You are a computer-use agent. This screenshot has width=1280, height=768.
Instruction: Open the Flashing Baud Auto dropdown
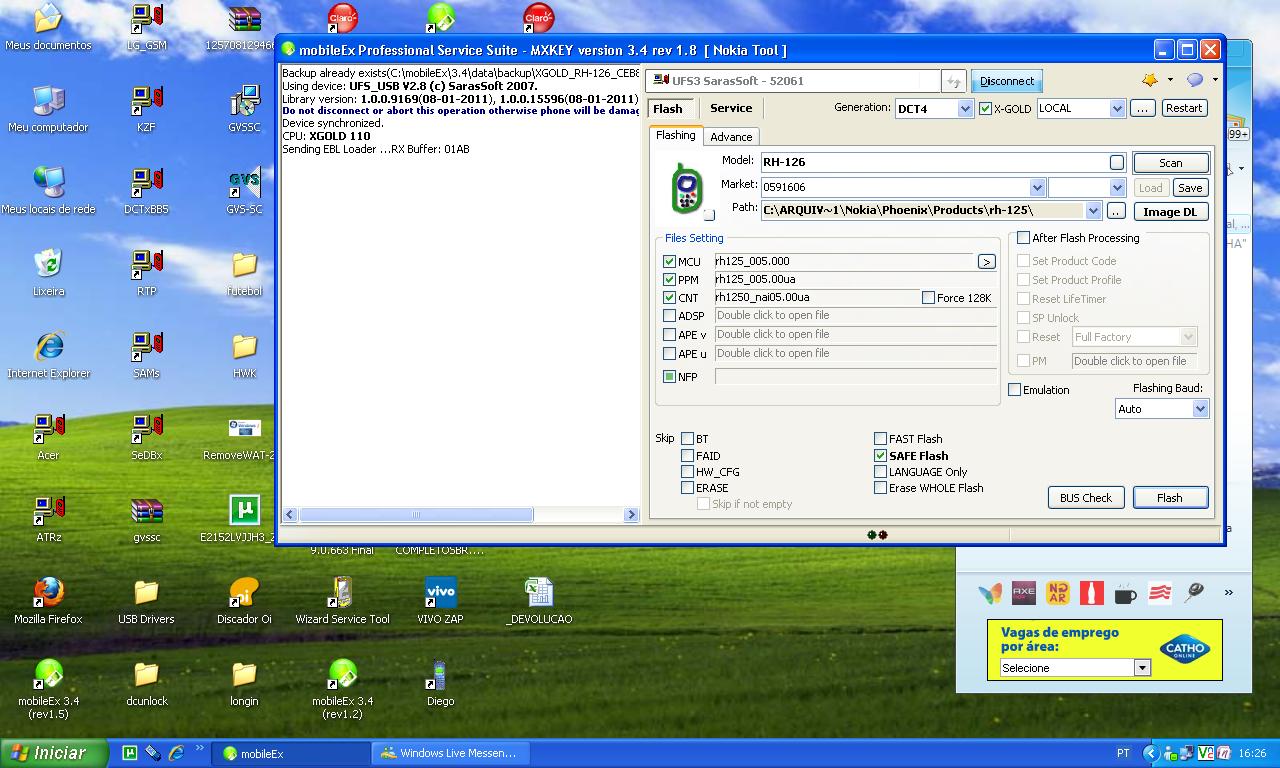pyautogui.click(x=1200, y=409)
